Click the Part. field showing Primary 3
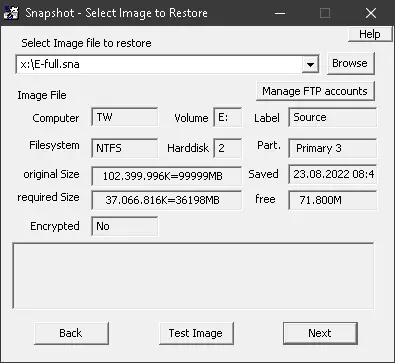Viewport: 395px width, 363px height. coord(332,148)
